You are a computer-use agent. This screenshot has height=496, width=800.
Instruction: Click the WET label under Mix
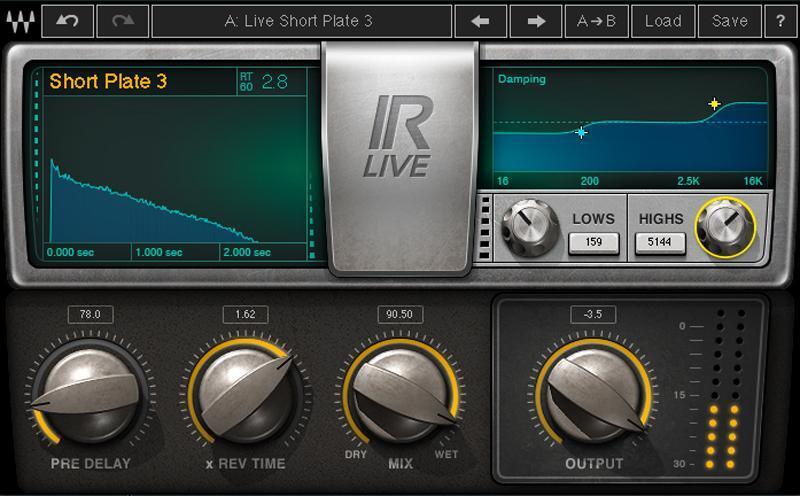coord(446,454)
